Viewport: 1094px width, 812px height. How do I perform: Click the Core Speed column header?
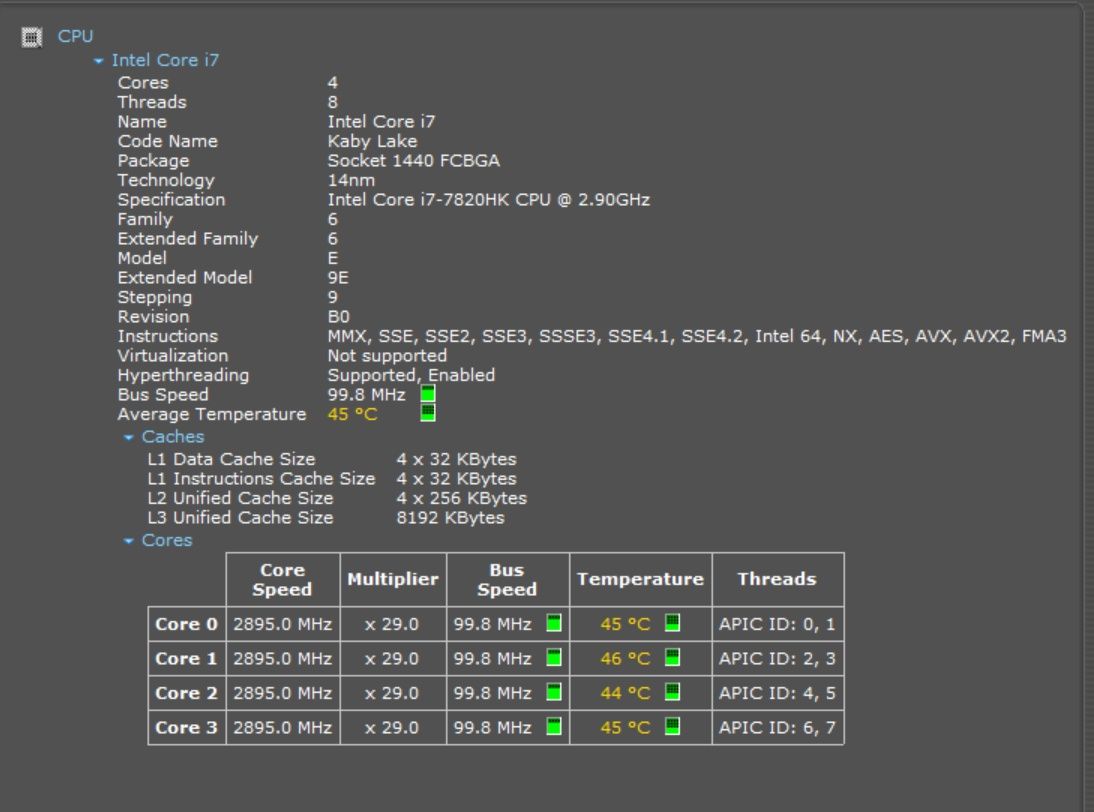tap(283, 580)
